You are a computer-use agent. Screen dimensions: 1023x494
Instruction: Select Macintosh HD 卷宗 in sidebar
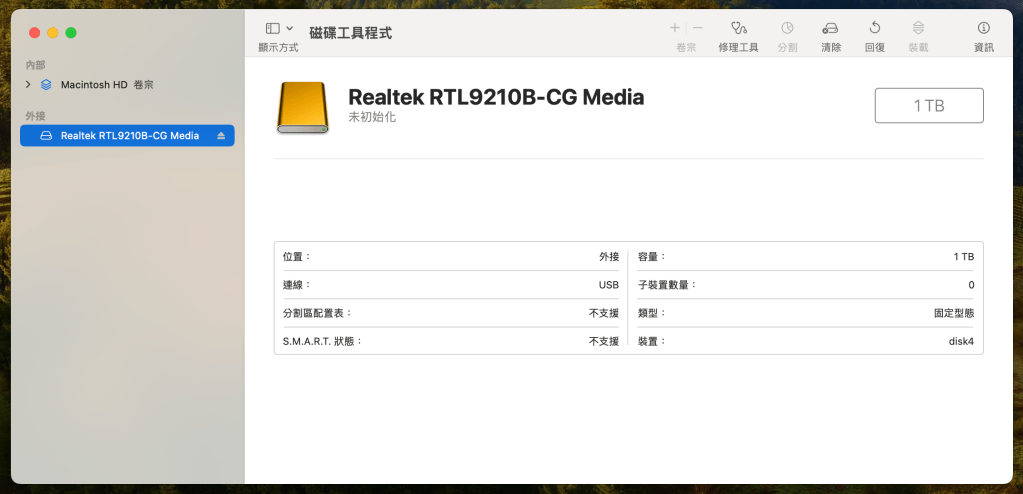pyautogui.click(x=106, y=85)
